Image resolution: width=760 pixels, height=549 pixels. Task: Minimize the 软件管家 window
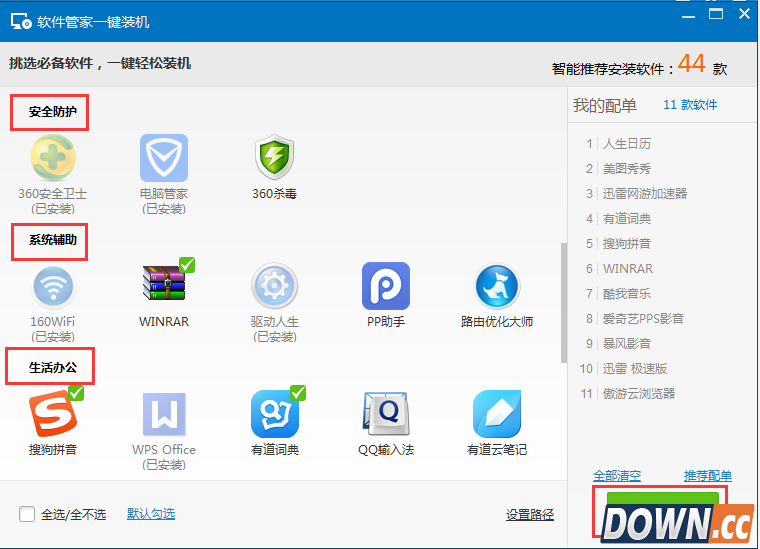click(x=688, y=15)
